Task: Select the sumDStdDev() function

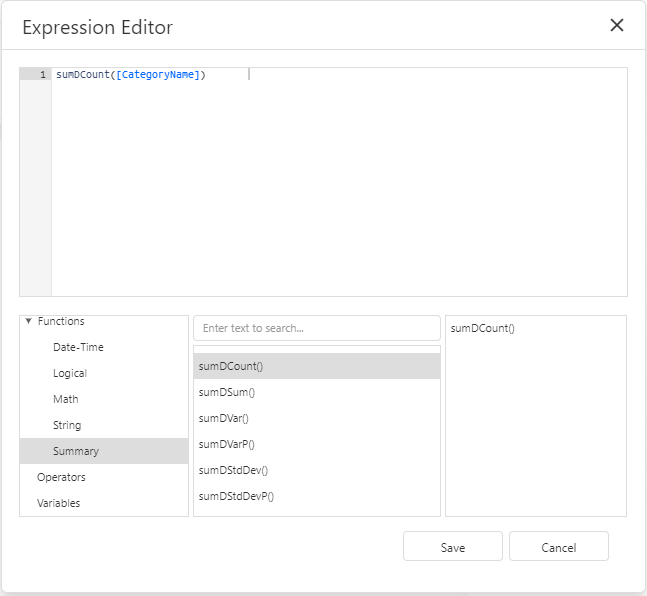Action: click(233, 470)
